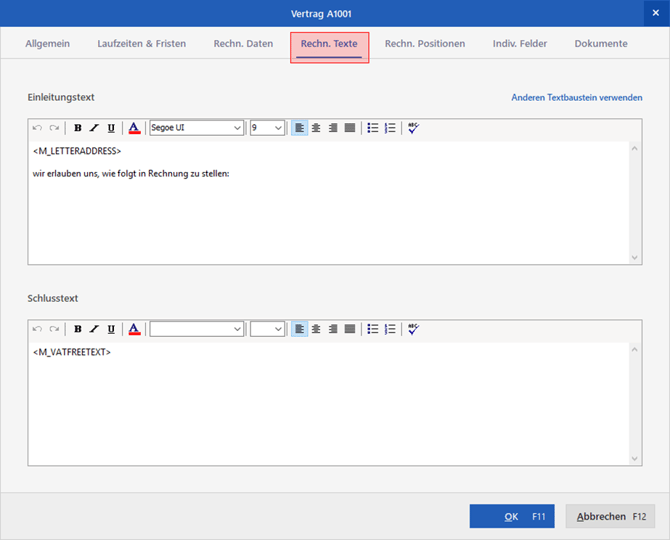Run spell check in Einleitungstext toolbar
The height and width of the screenshot is (540, 670).
point(413,128)
